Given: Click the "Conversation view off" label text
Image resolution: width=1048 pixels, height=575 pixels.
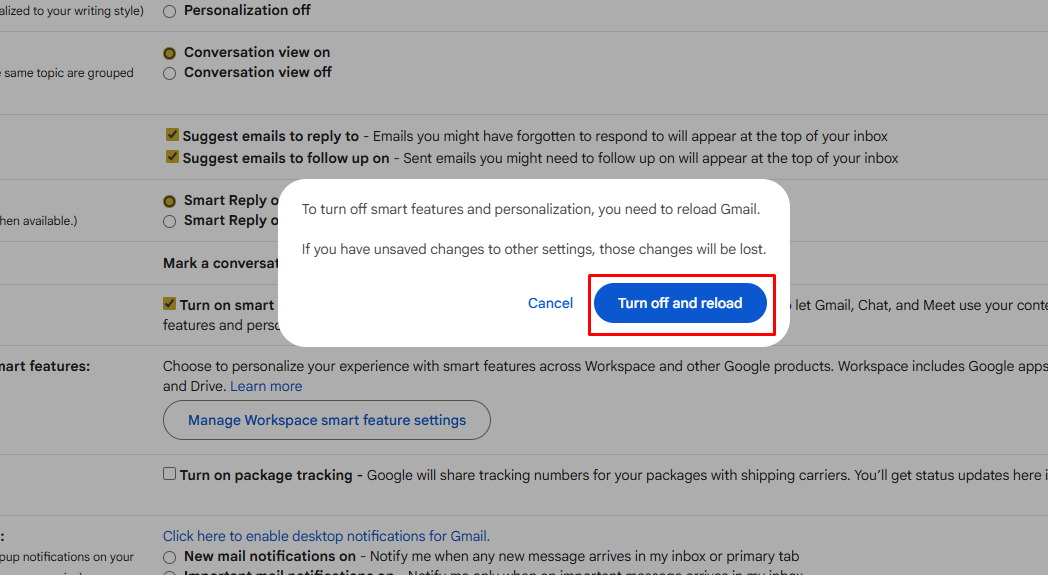Looking at the screenshot, I should tap(258, 72).
